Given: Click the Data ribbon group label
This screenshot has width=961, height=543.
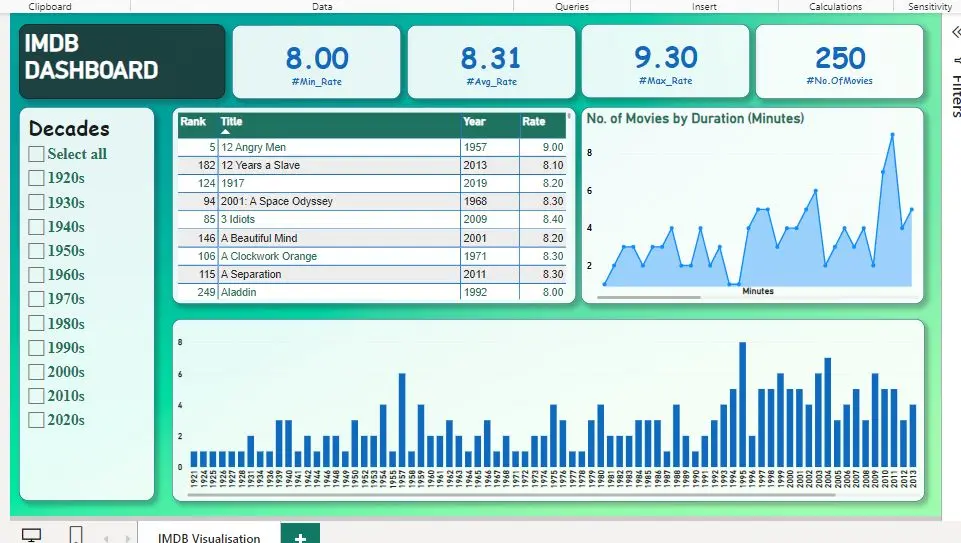Looking at the screenshot, I should point(322,7).
